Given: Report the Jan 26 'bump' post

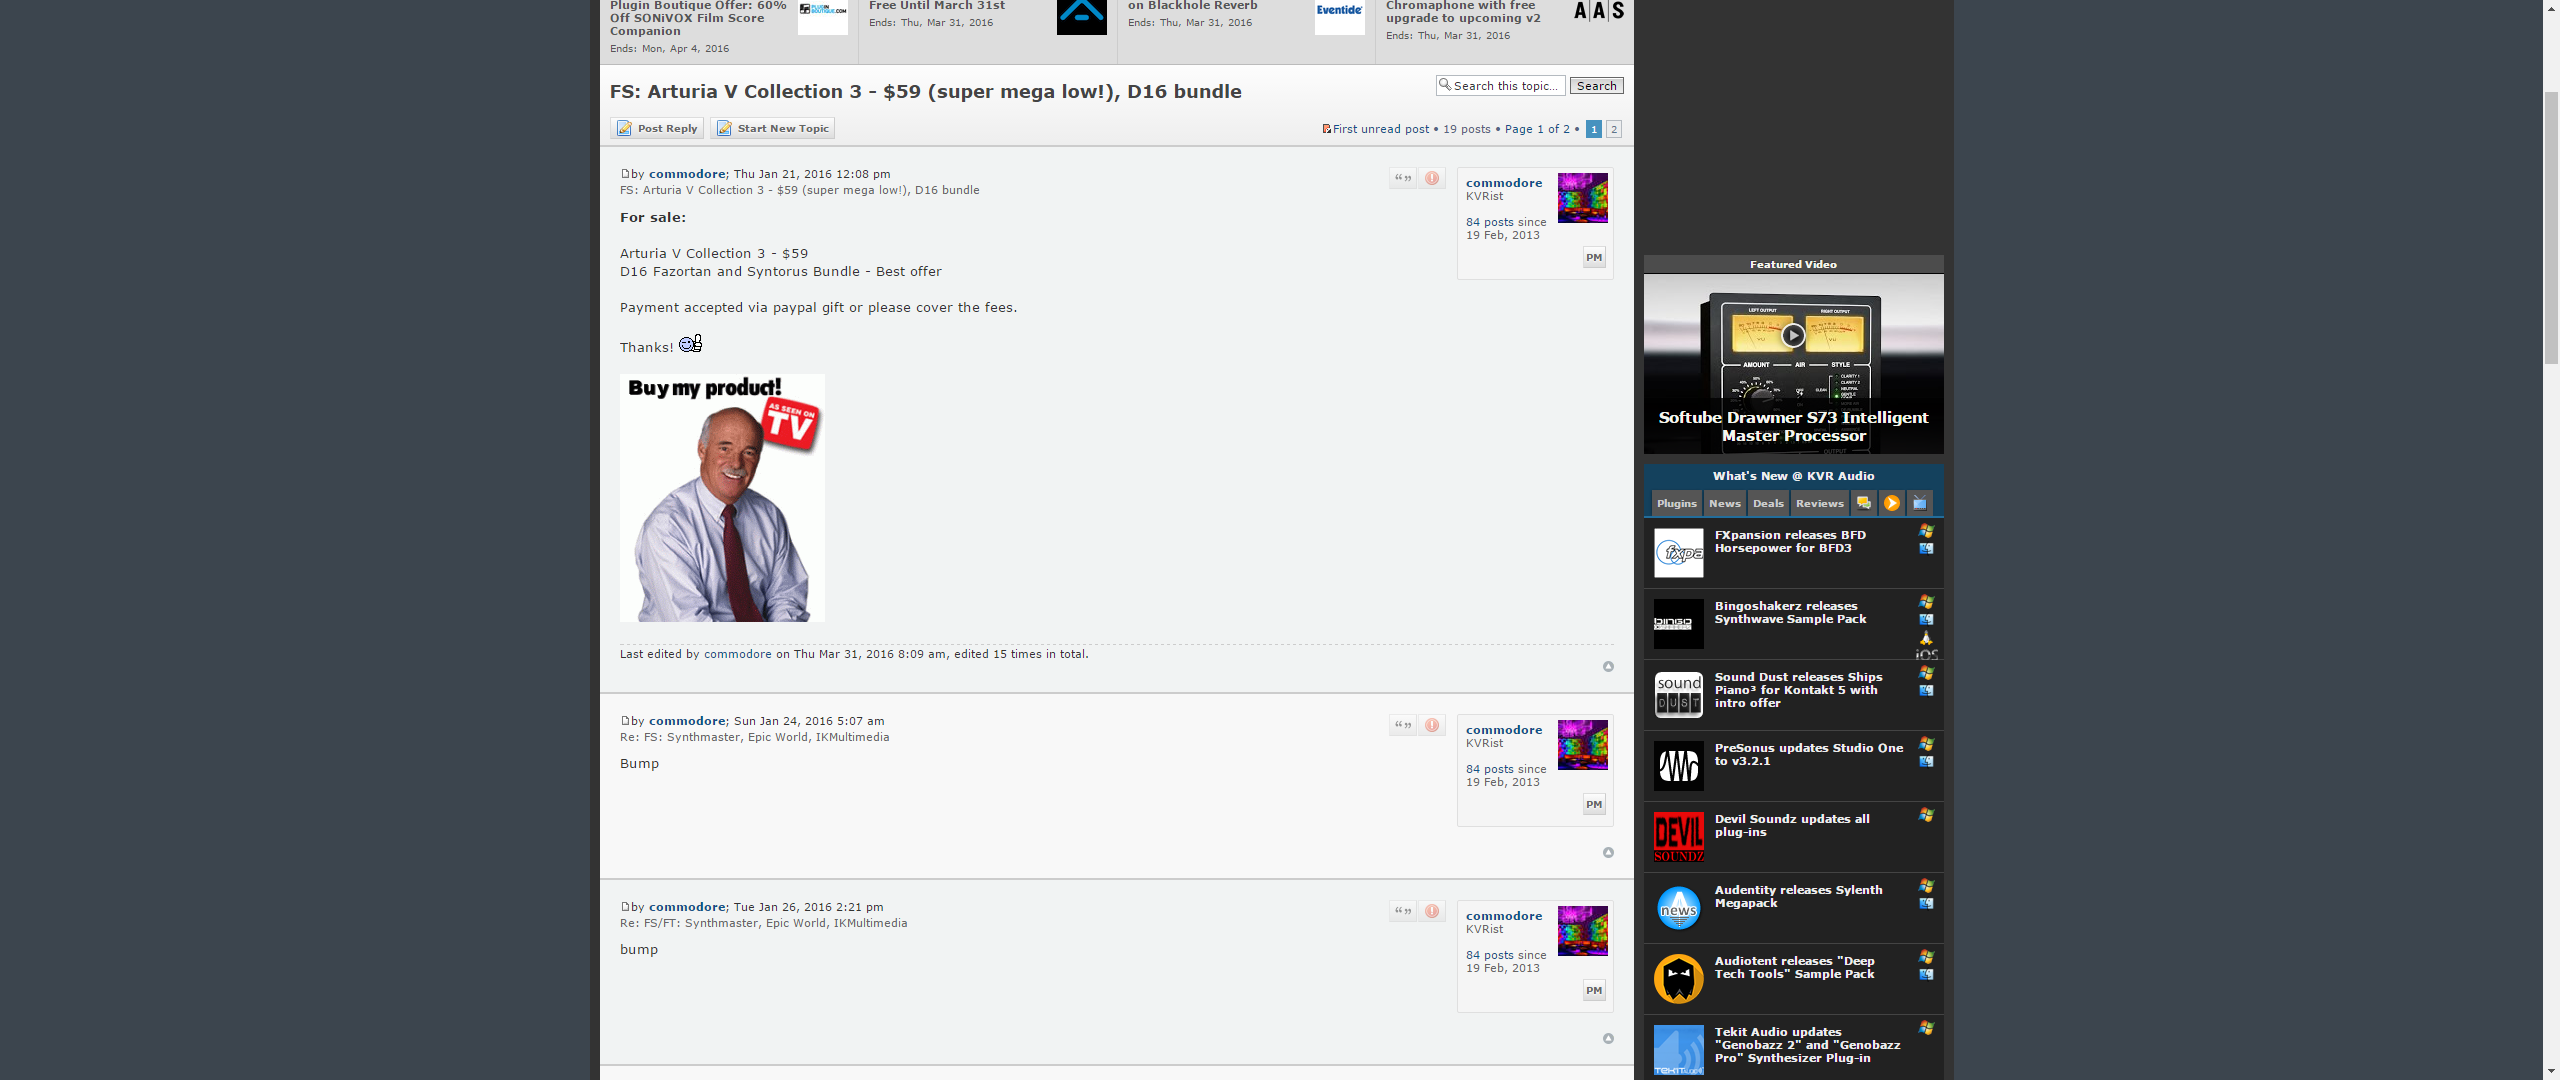Looking at the screenshot, I should point(1432,911).
